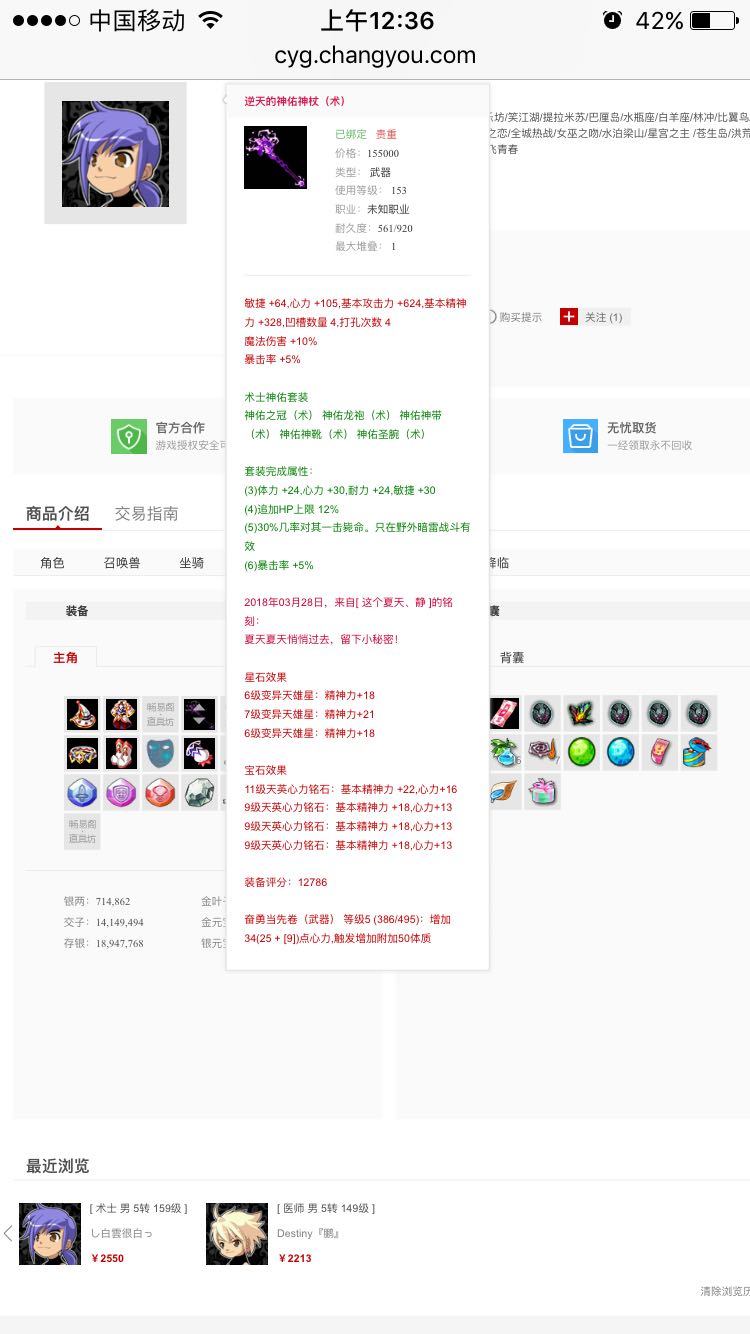
Task: Select the green ball bag item
Action: tap(582, 752)
